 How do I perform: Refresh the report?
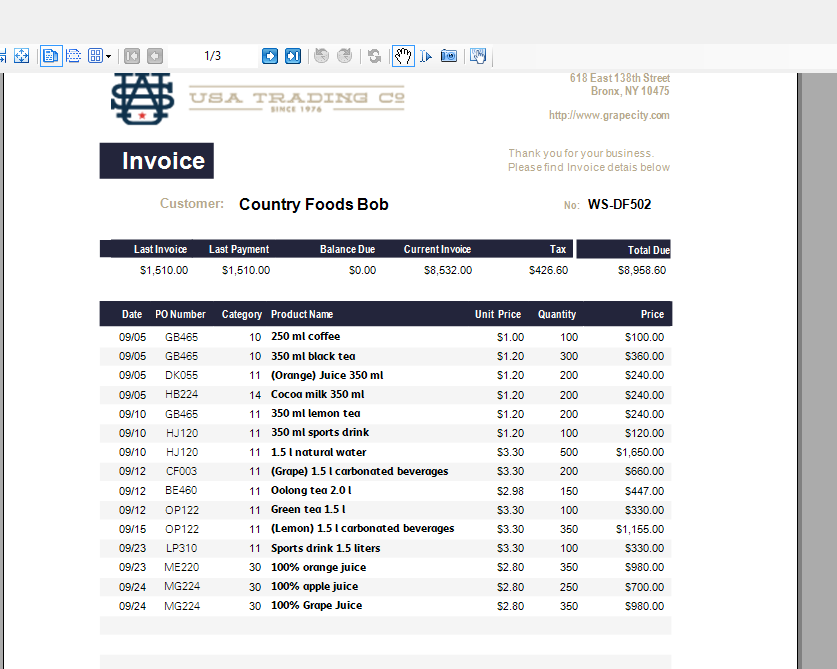pyautogui.click(x=375, y=56)
